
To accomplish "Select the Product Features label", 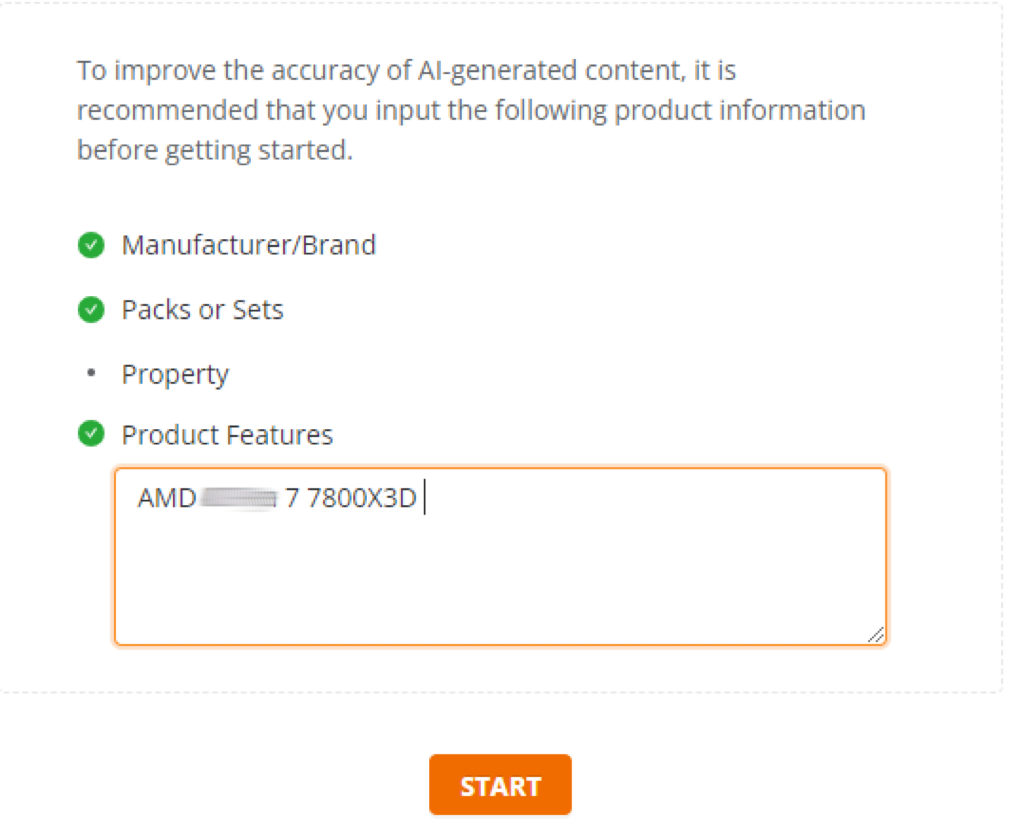I will click(227, 435).
